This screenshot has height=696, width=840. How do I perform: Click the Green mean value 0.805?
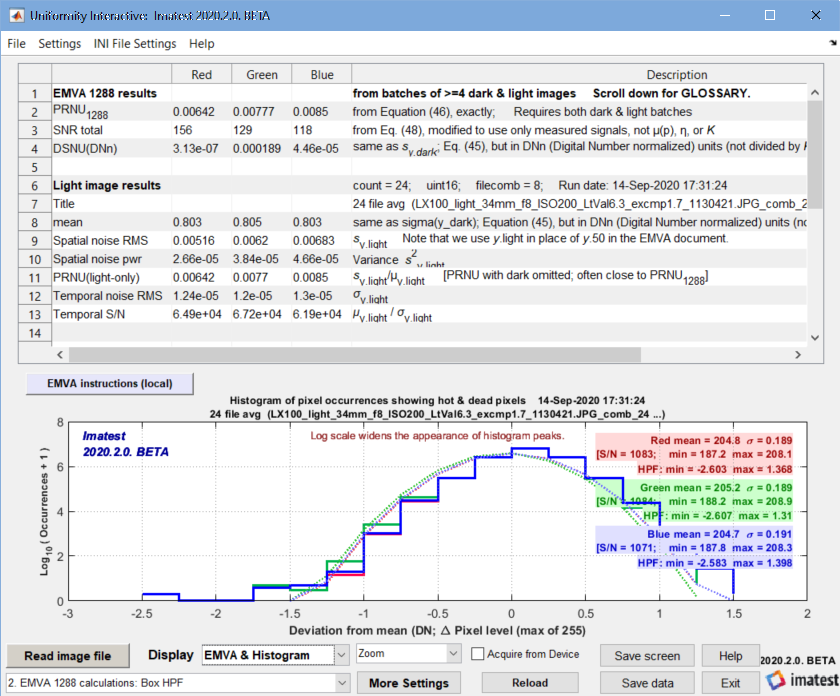(x=261, y=222)
